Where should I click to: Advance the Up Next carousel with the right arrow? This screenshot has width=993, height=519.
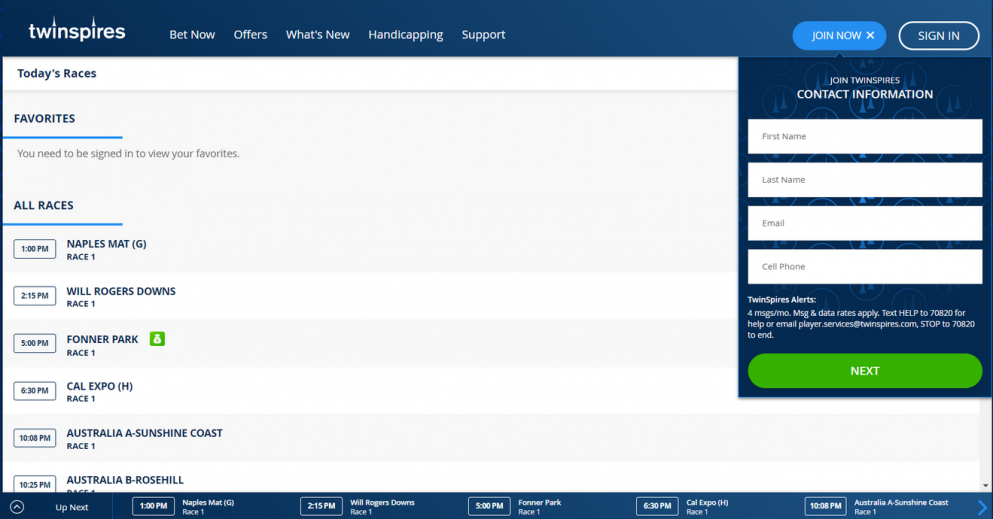tap(982, 507)
